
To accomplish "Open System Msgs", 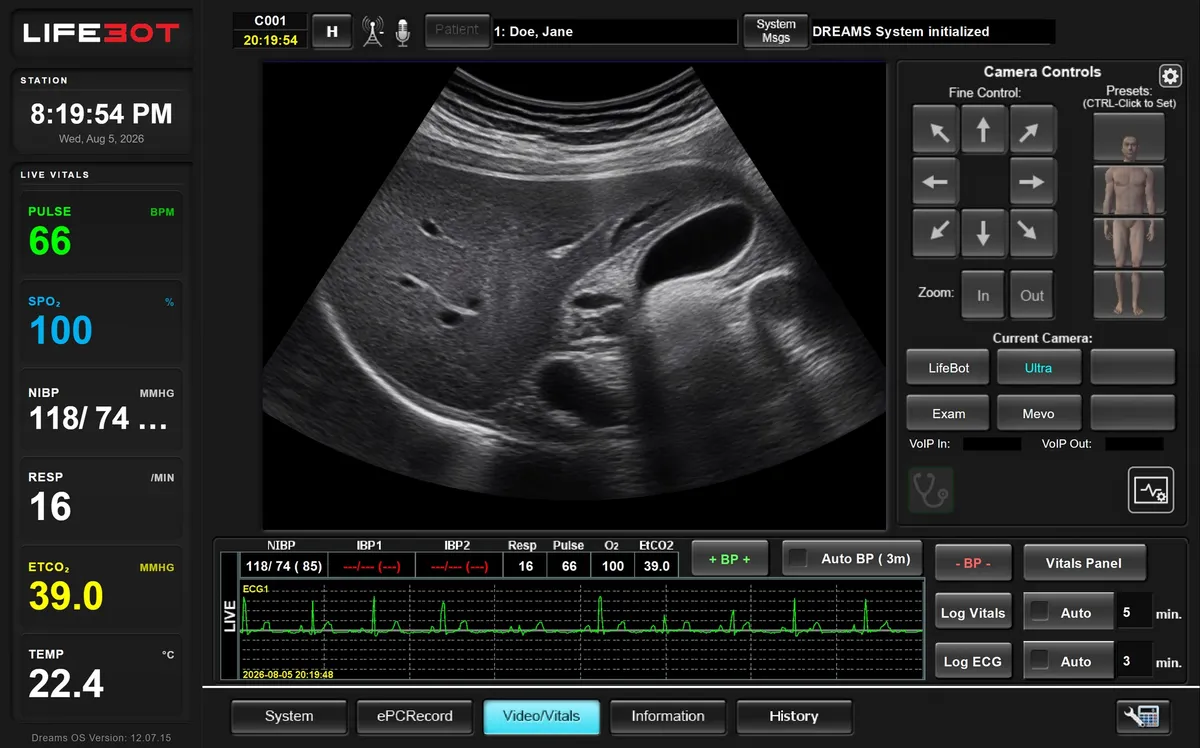I will (x=776, y=31).
